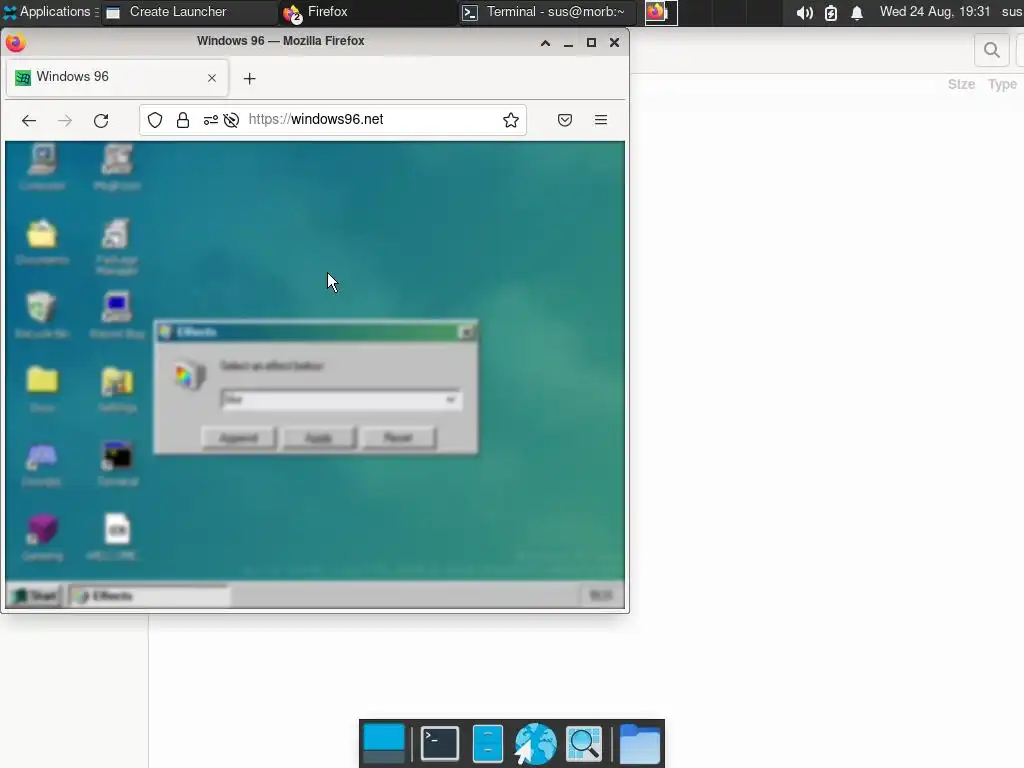The width and height of the screenshot is (1024, 768).
Task: Sort by Size column in background window
Action: [x=961, y=84]
